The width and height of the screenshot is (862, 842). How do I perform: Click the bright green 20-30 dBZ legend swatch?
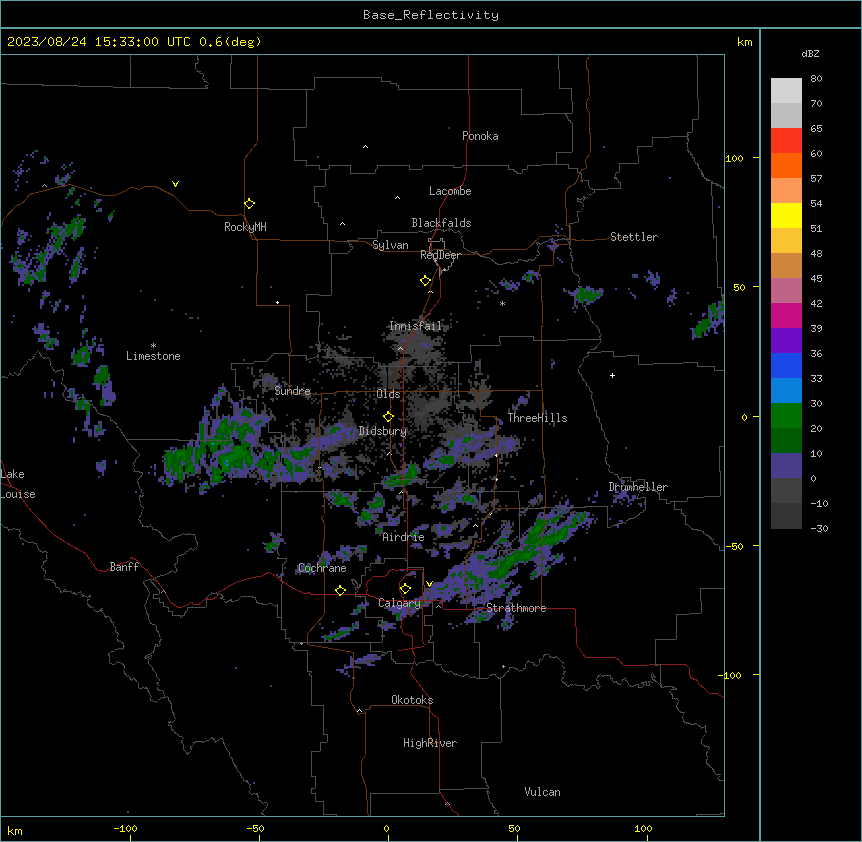786,416
